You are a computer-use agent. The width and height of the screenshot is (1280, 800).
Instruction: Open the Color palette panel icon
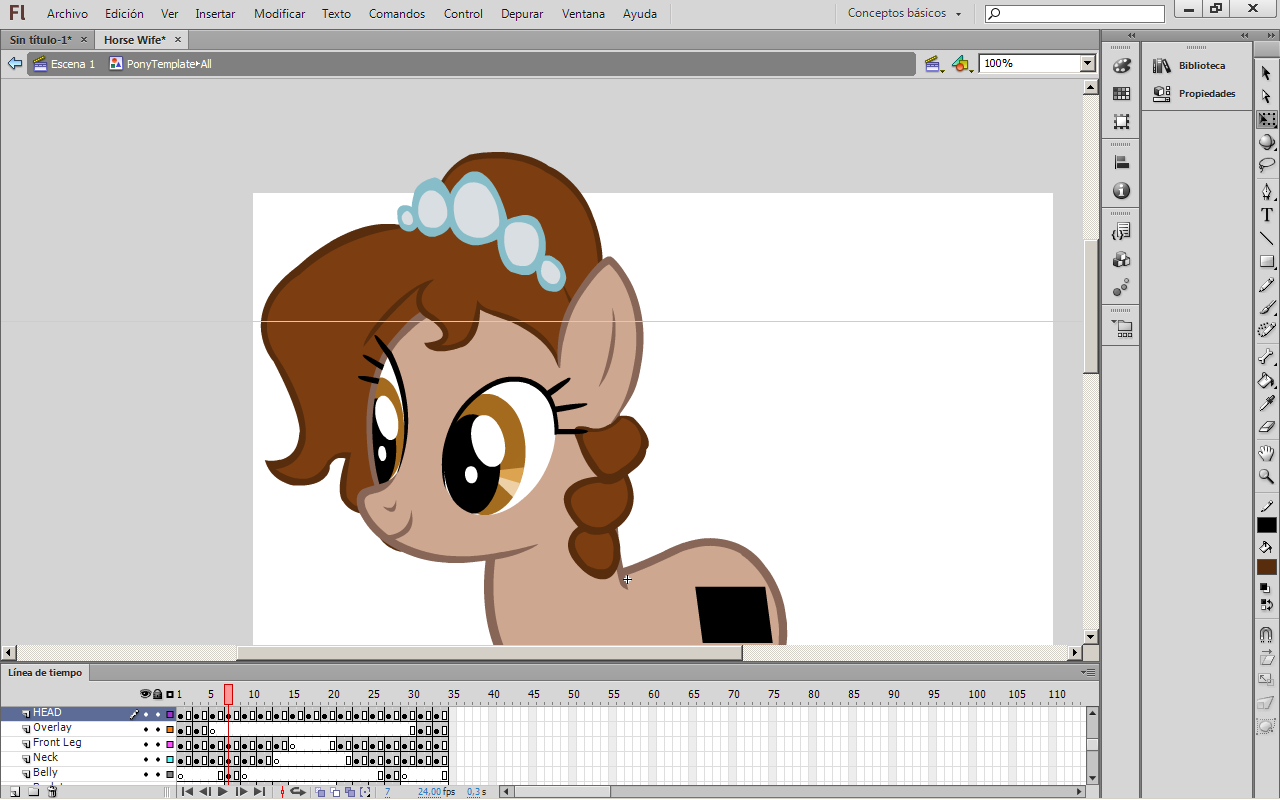coord(1121,66)
